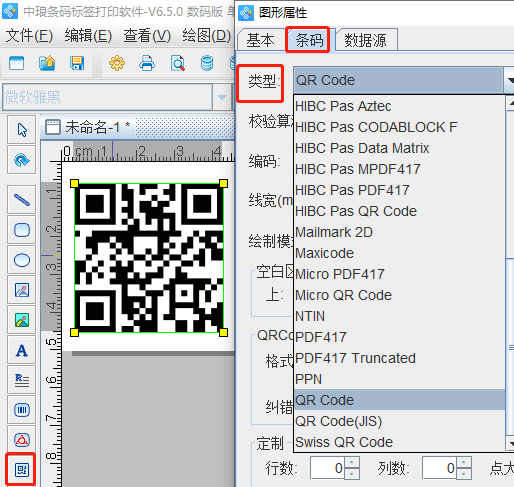This screenshot has width=514, height=487.
Task: Click the 微软雅黑 font name field
Action: (107, 97)
